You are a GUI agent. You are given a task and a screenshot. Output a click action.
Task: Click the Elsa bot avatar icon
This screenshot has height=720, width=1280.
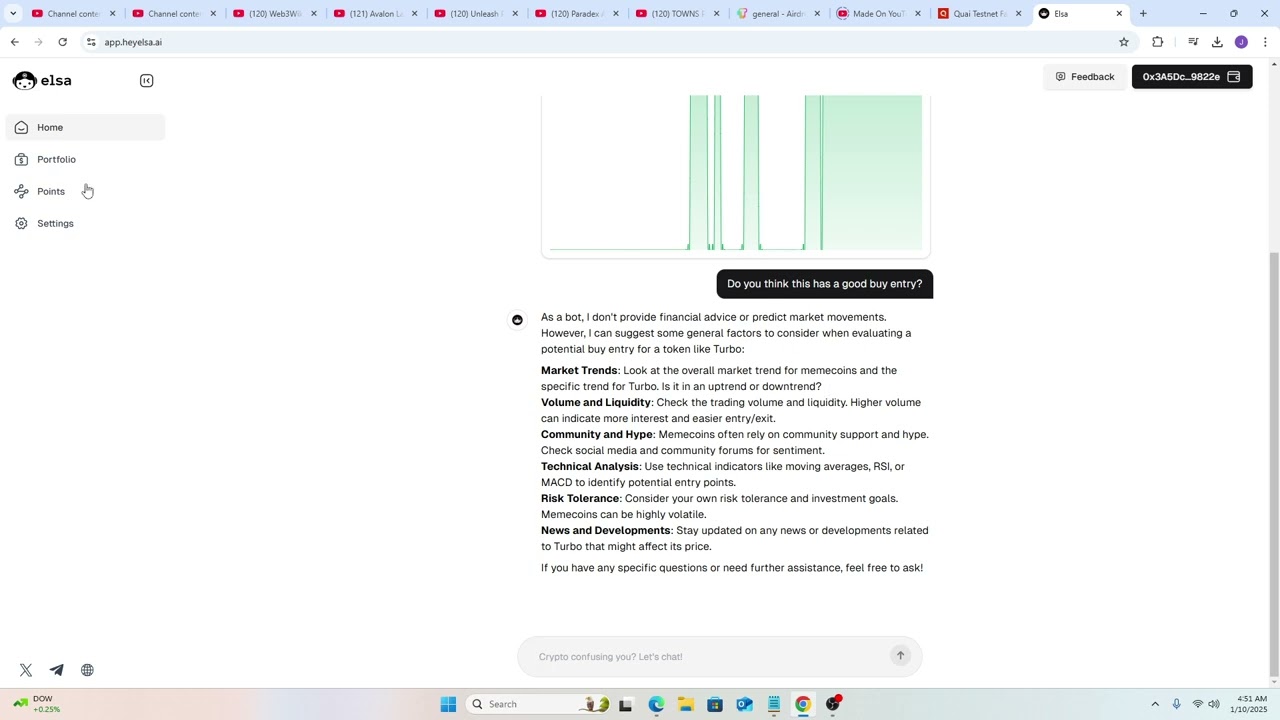point(517,320)
